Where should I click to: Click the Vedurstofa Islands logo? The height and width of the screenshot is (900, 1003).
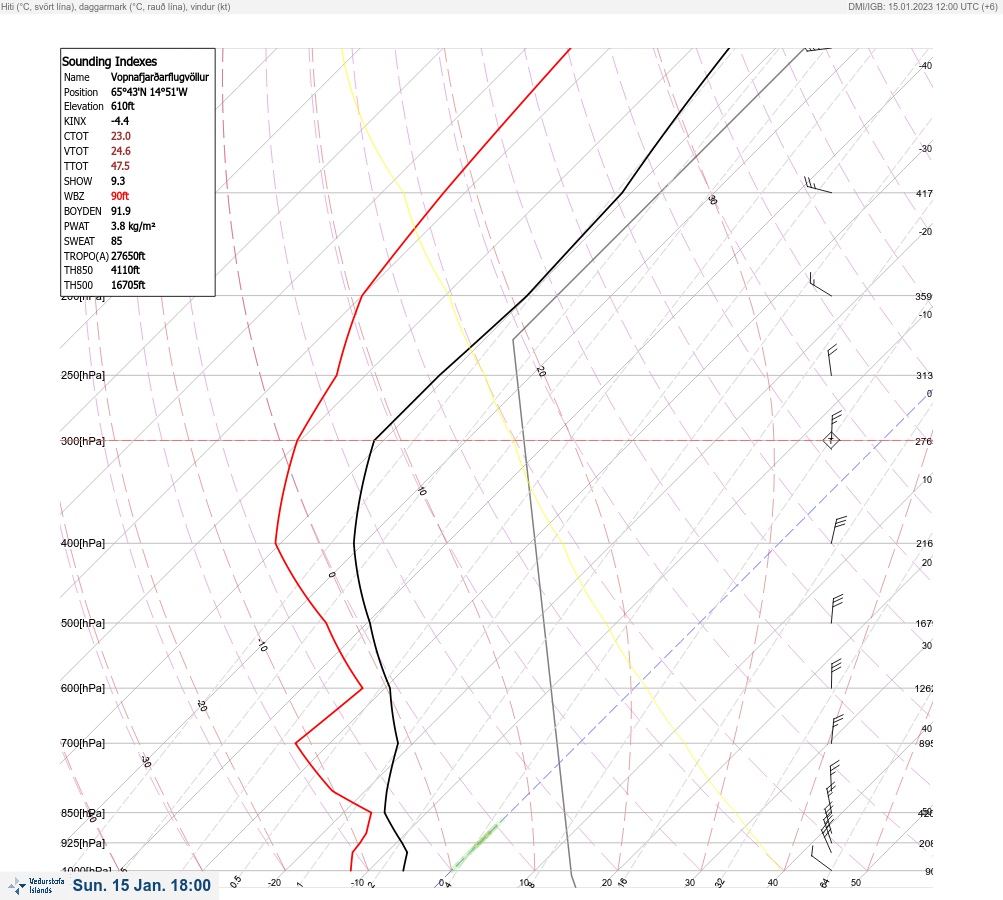pos(36,886)
